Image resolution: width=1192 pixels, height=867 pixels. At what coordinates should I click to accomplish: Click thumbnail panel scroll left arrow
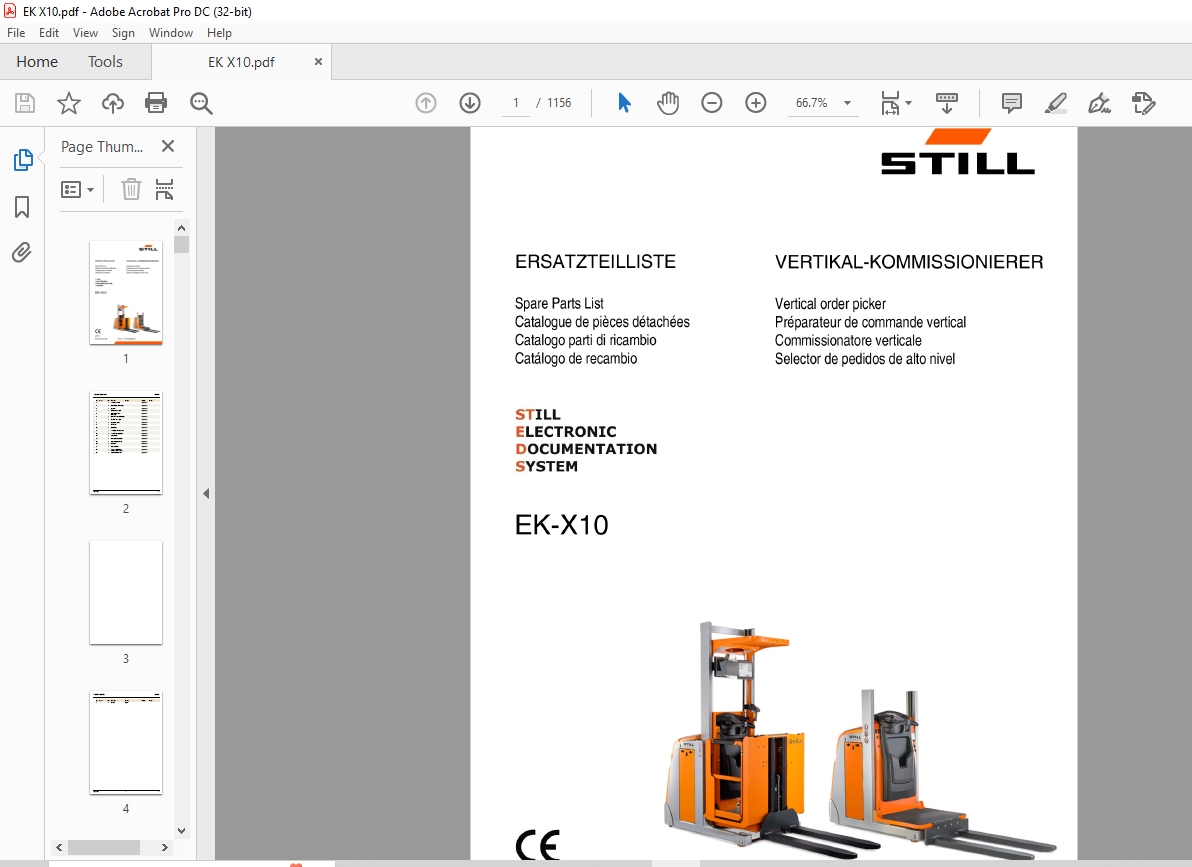59,847
